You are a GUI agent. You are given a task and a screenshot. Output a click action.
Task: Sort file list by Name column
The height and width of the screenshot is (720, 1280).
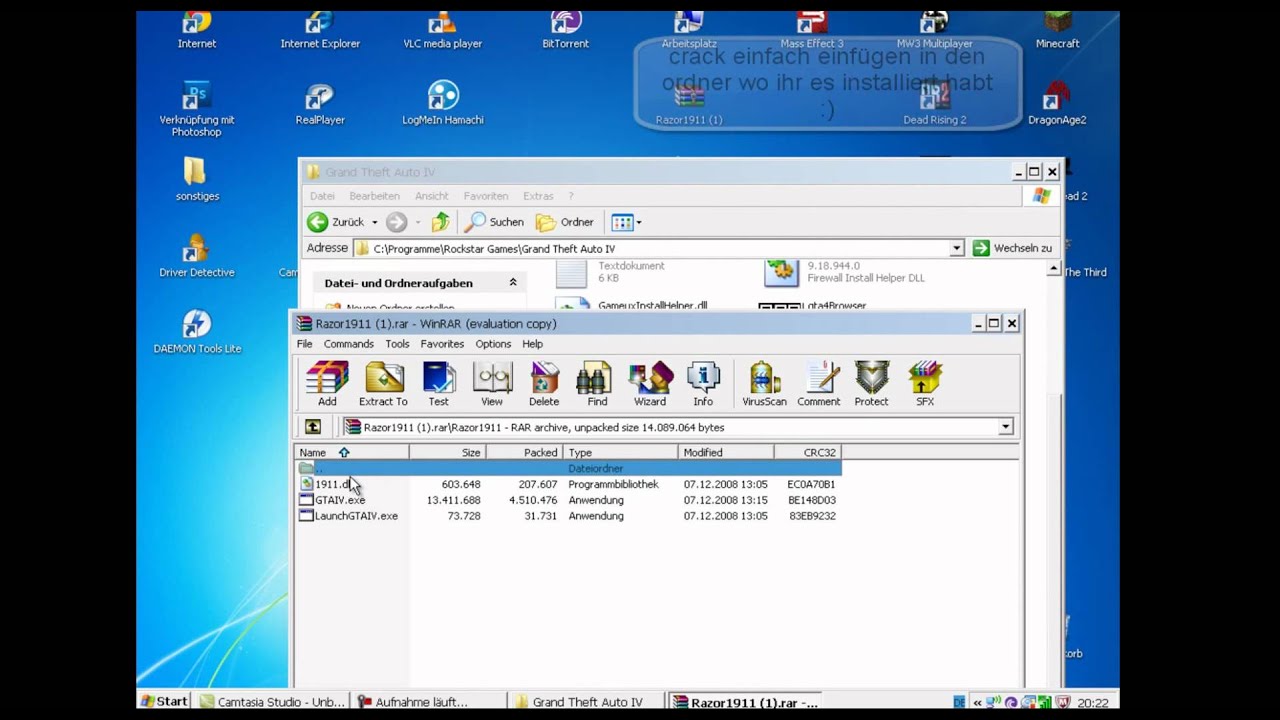point(352,452)
